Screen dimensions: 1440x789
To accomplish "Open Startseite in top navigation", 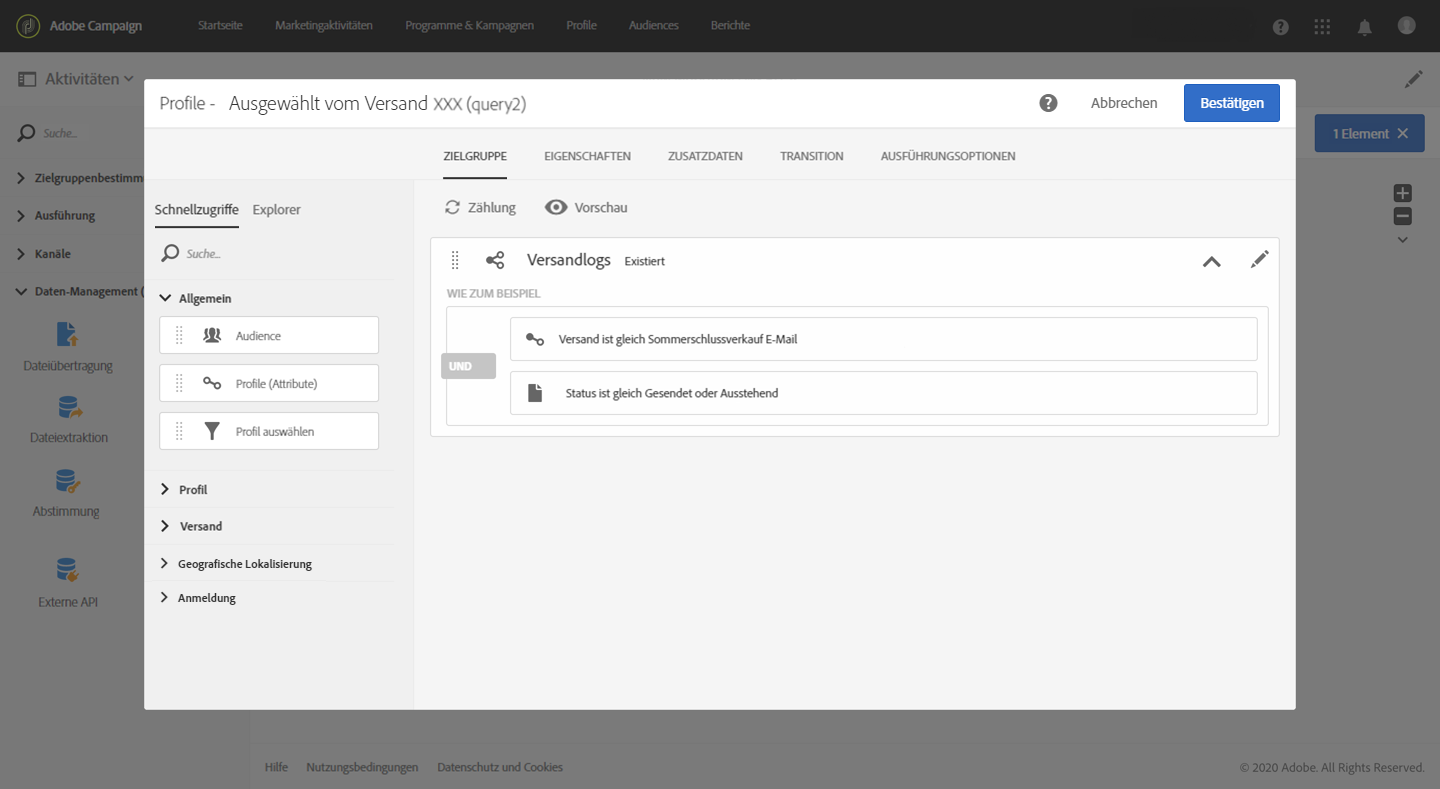I will point(220,25).
